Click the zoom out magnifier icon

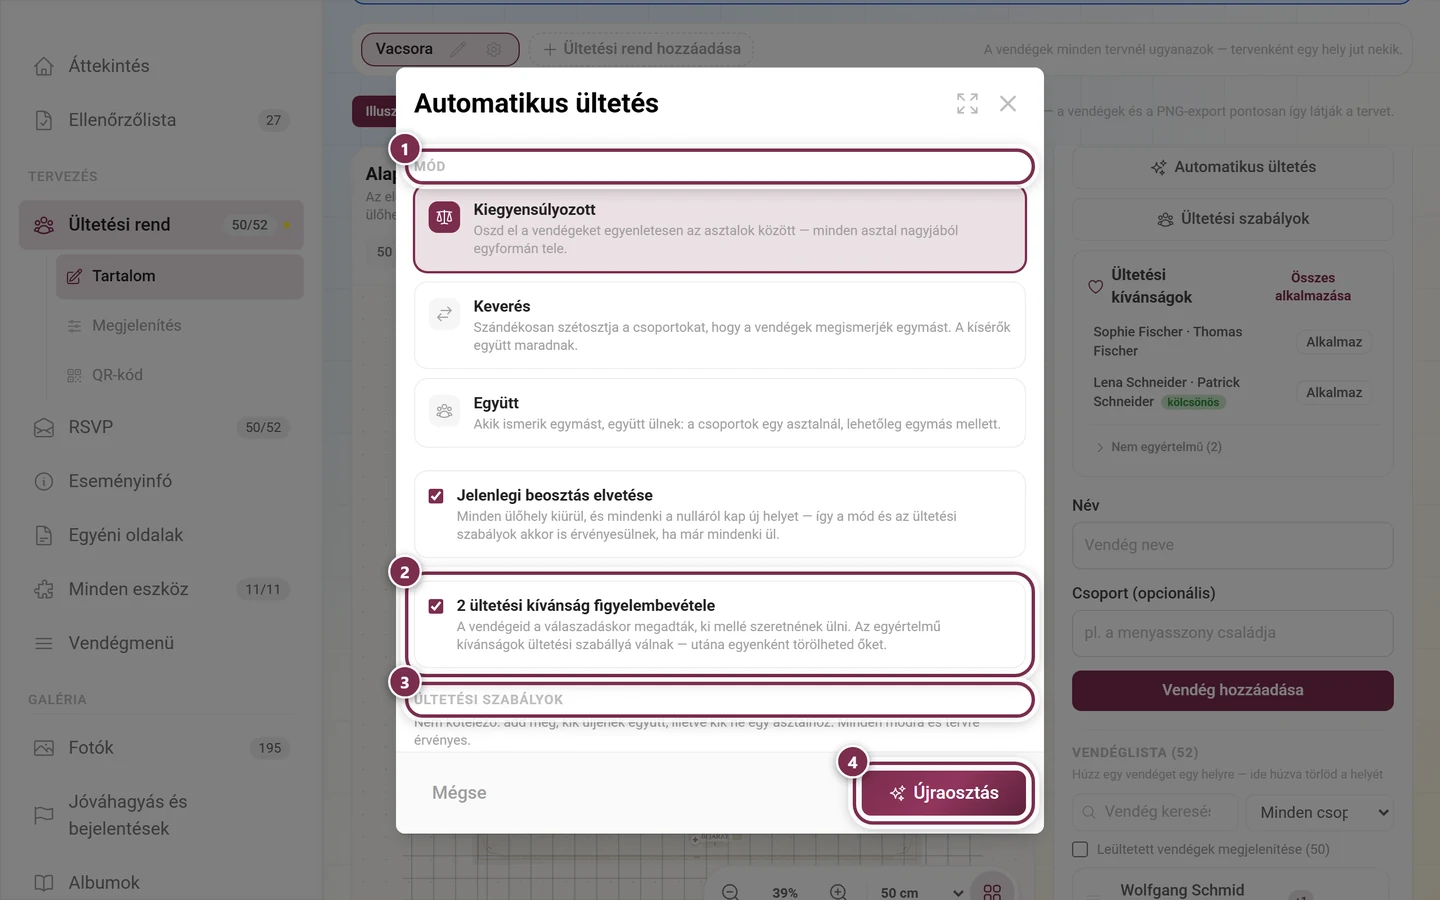(731, 892)
